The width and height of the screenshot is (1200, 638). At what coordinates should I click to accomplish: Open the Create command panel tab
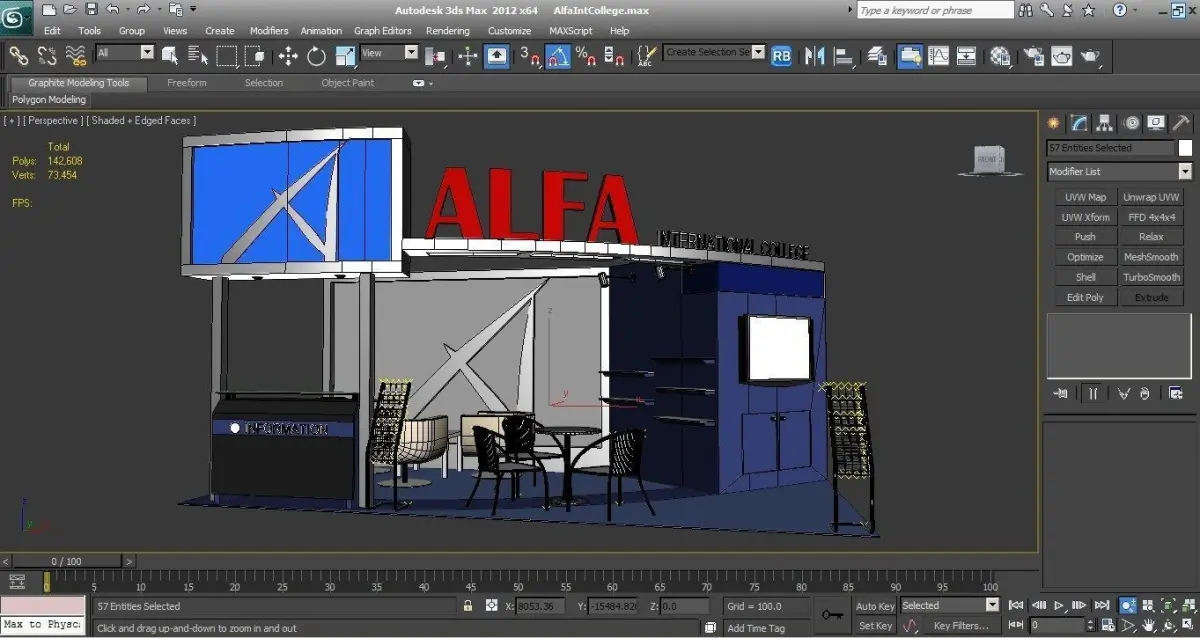[x=1053, y=123]
